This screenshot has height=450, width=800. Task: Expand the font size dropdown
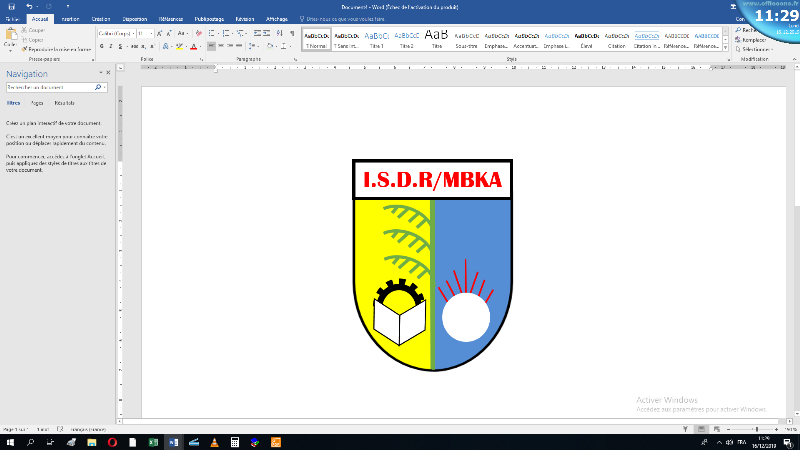[x=151, y=33]
